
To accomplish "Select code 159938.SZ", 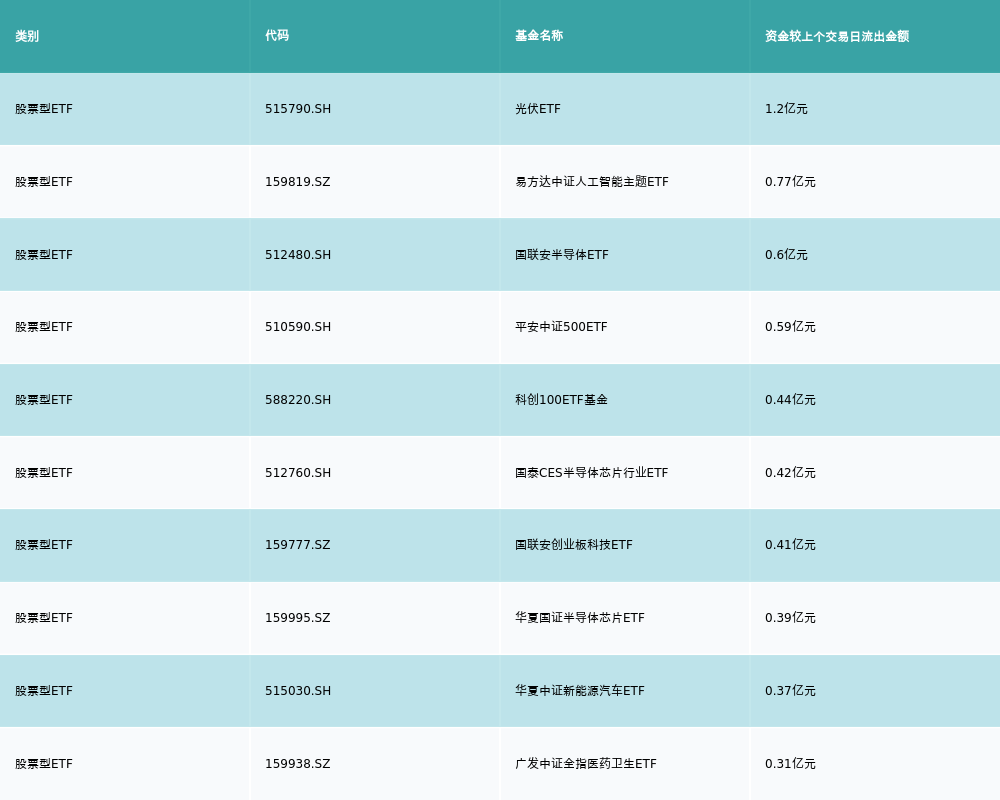I will (x=298, y=764).
